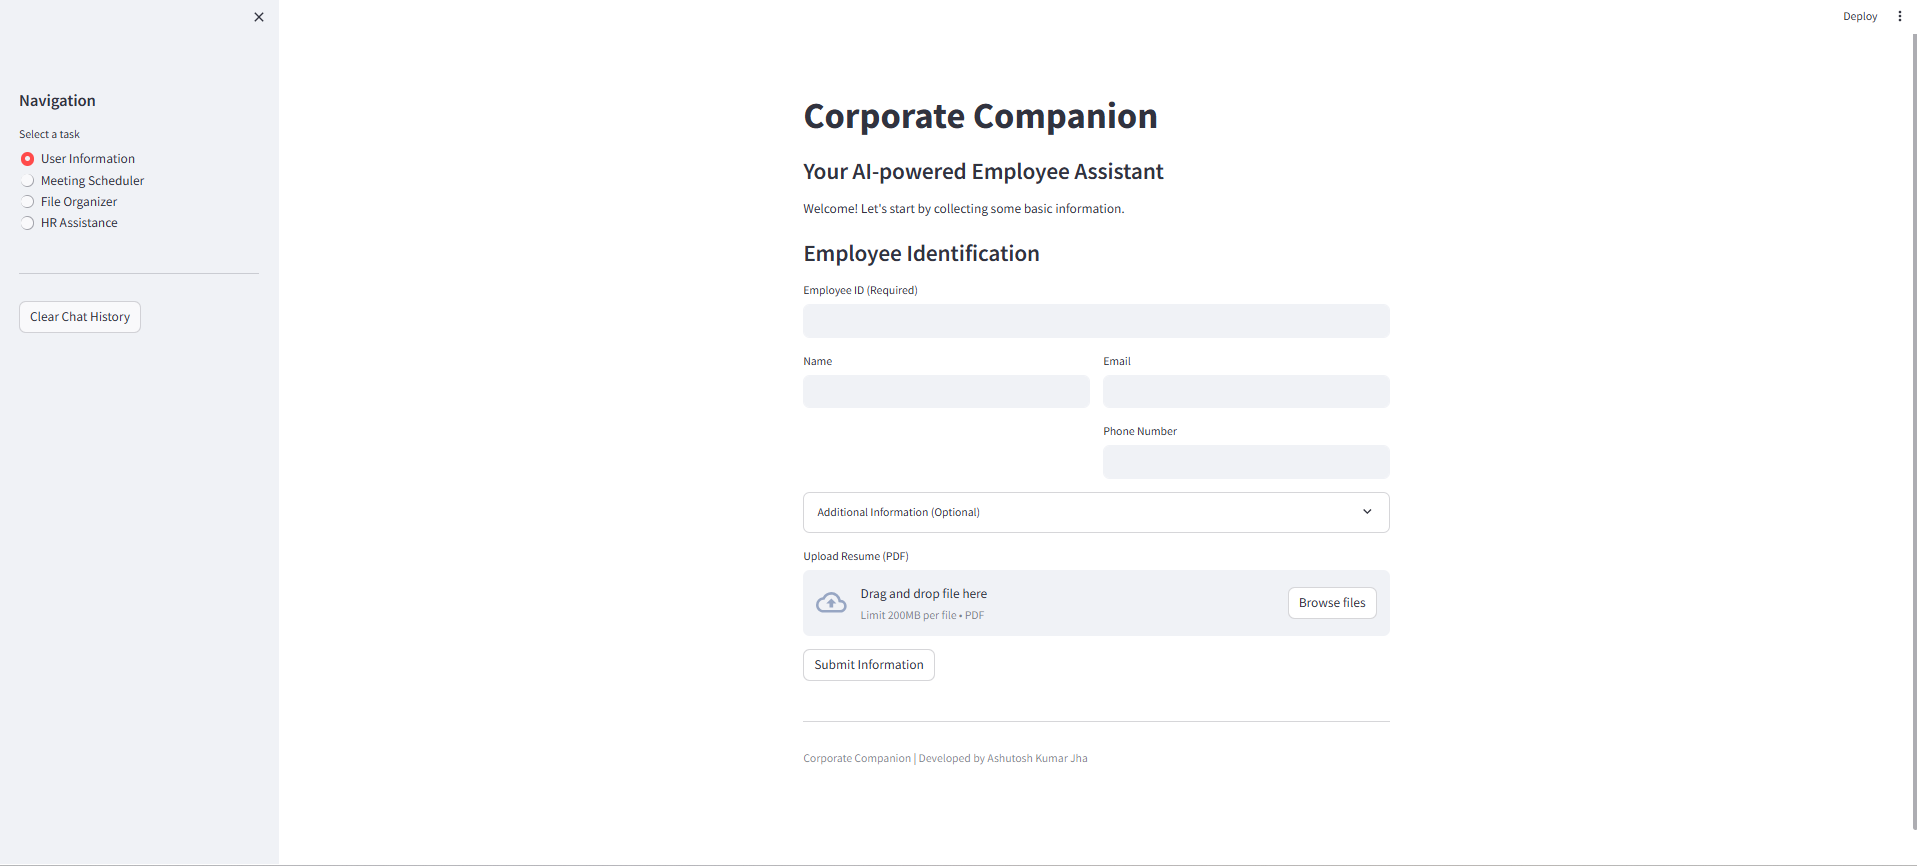
Task: Click the vertical page scrollbar
Action: 1914,430
